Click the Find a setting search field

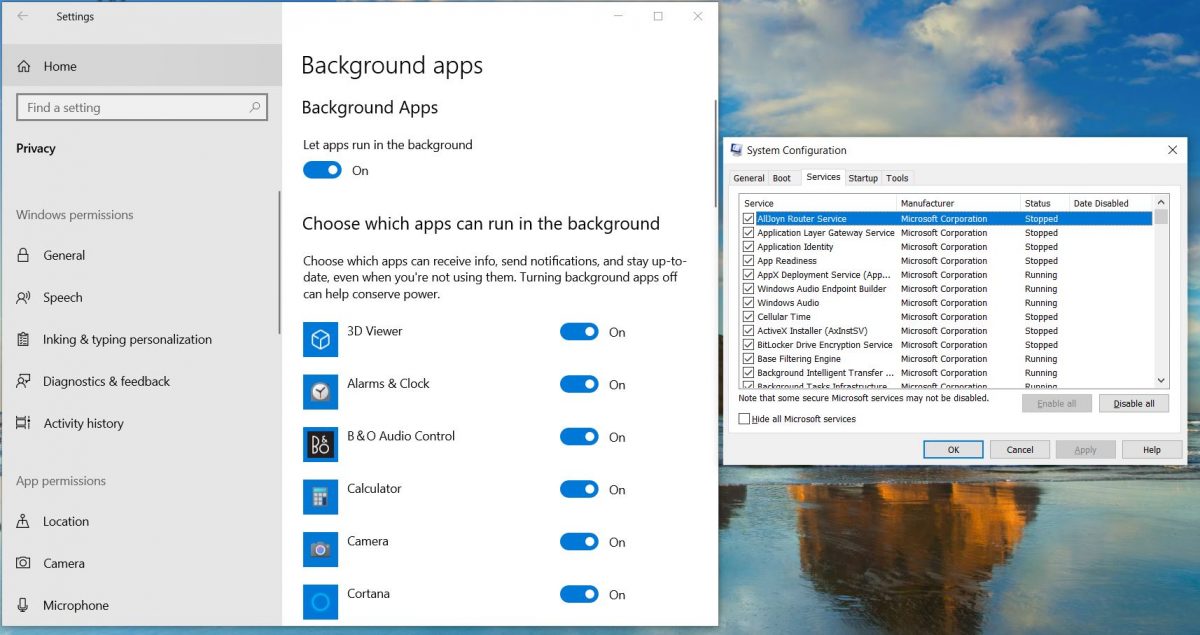coord(142,107)
